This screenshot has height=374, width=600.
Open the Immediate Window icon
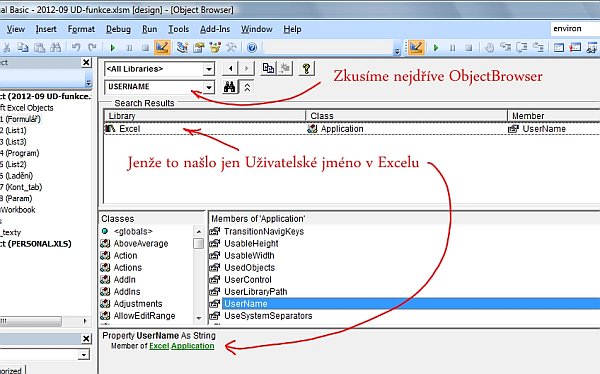(x=575, y=47)
